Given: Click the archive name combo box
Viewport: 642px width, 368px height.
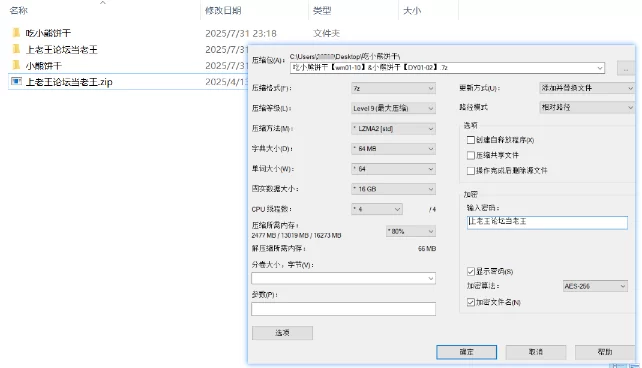Looking at the screenshot, I should (x=447, y=68).
